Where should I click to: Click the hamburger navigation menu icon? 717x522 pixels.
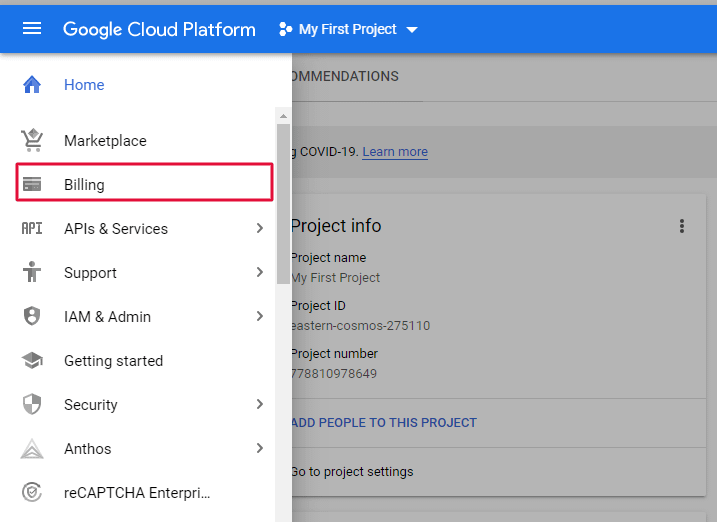tap(32, 29)
